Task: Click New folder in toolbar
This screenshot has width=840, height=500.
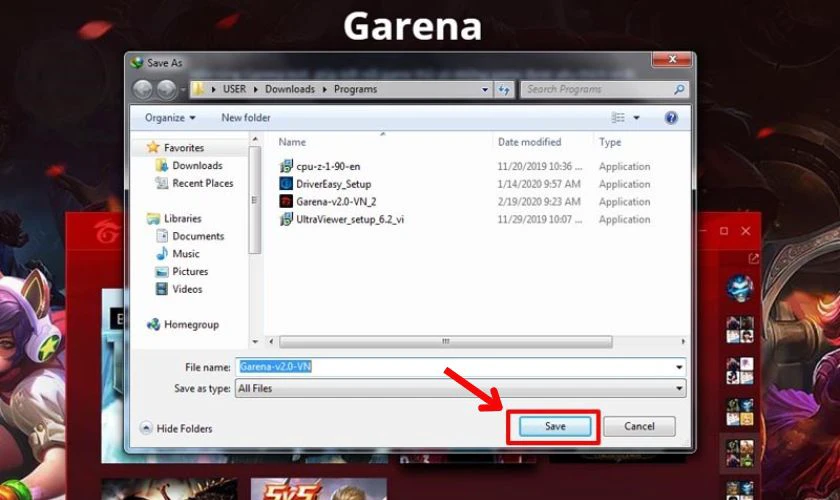Action: (246, 118)
